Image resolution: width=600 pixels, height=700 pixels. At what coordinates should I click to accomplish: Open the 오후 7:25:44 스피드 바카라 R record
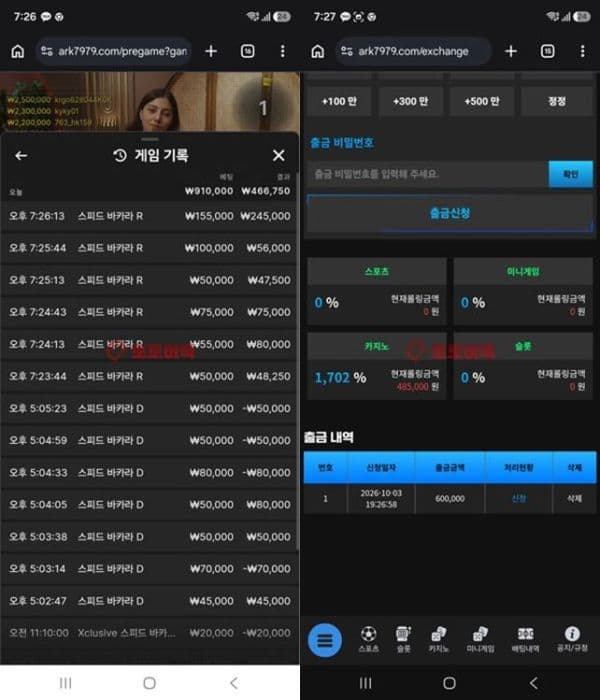point(149,248)
